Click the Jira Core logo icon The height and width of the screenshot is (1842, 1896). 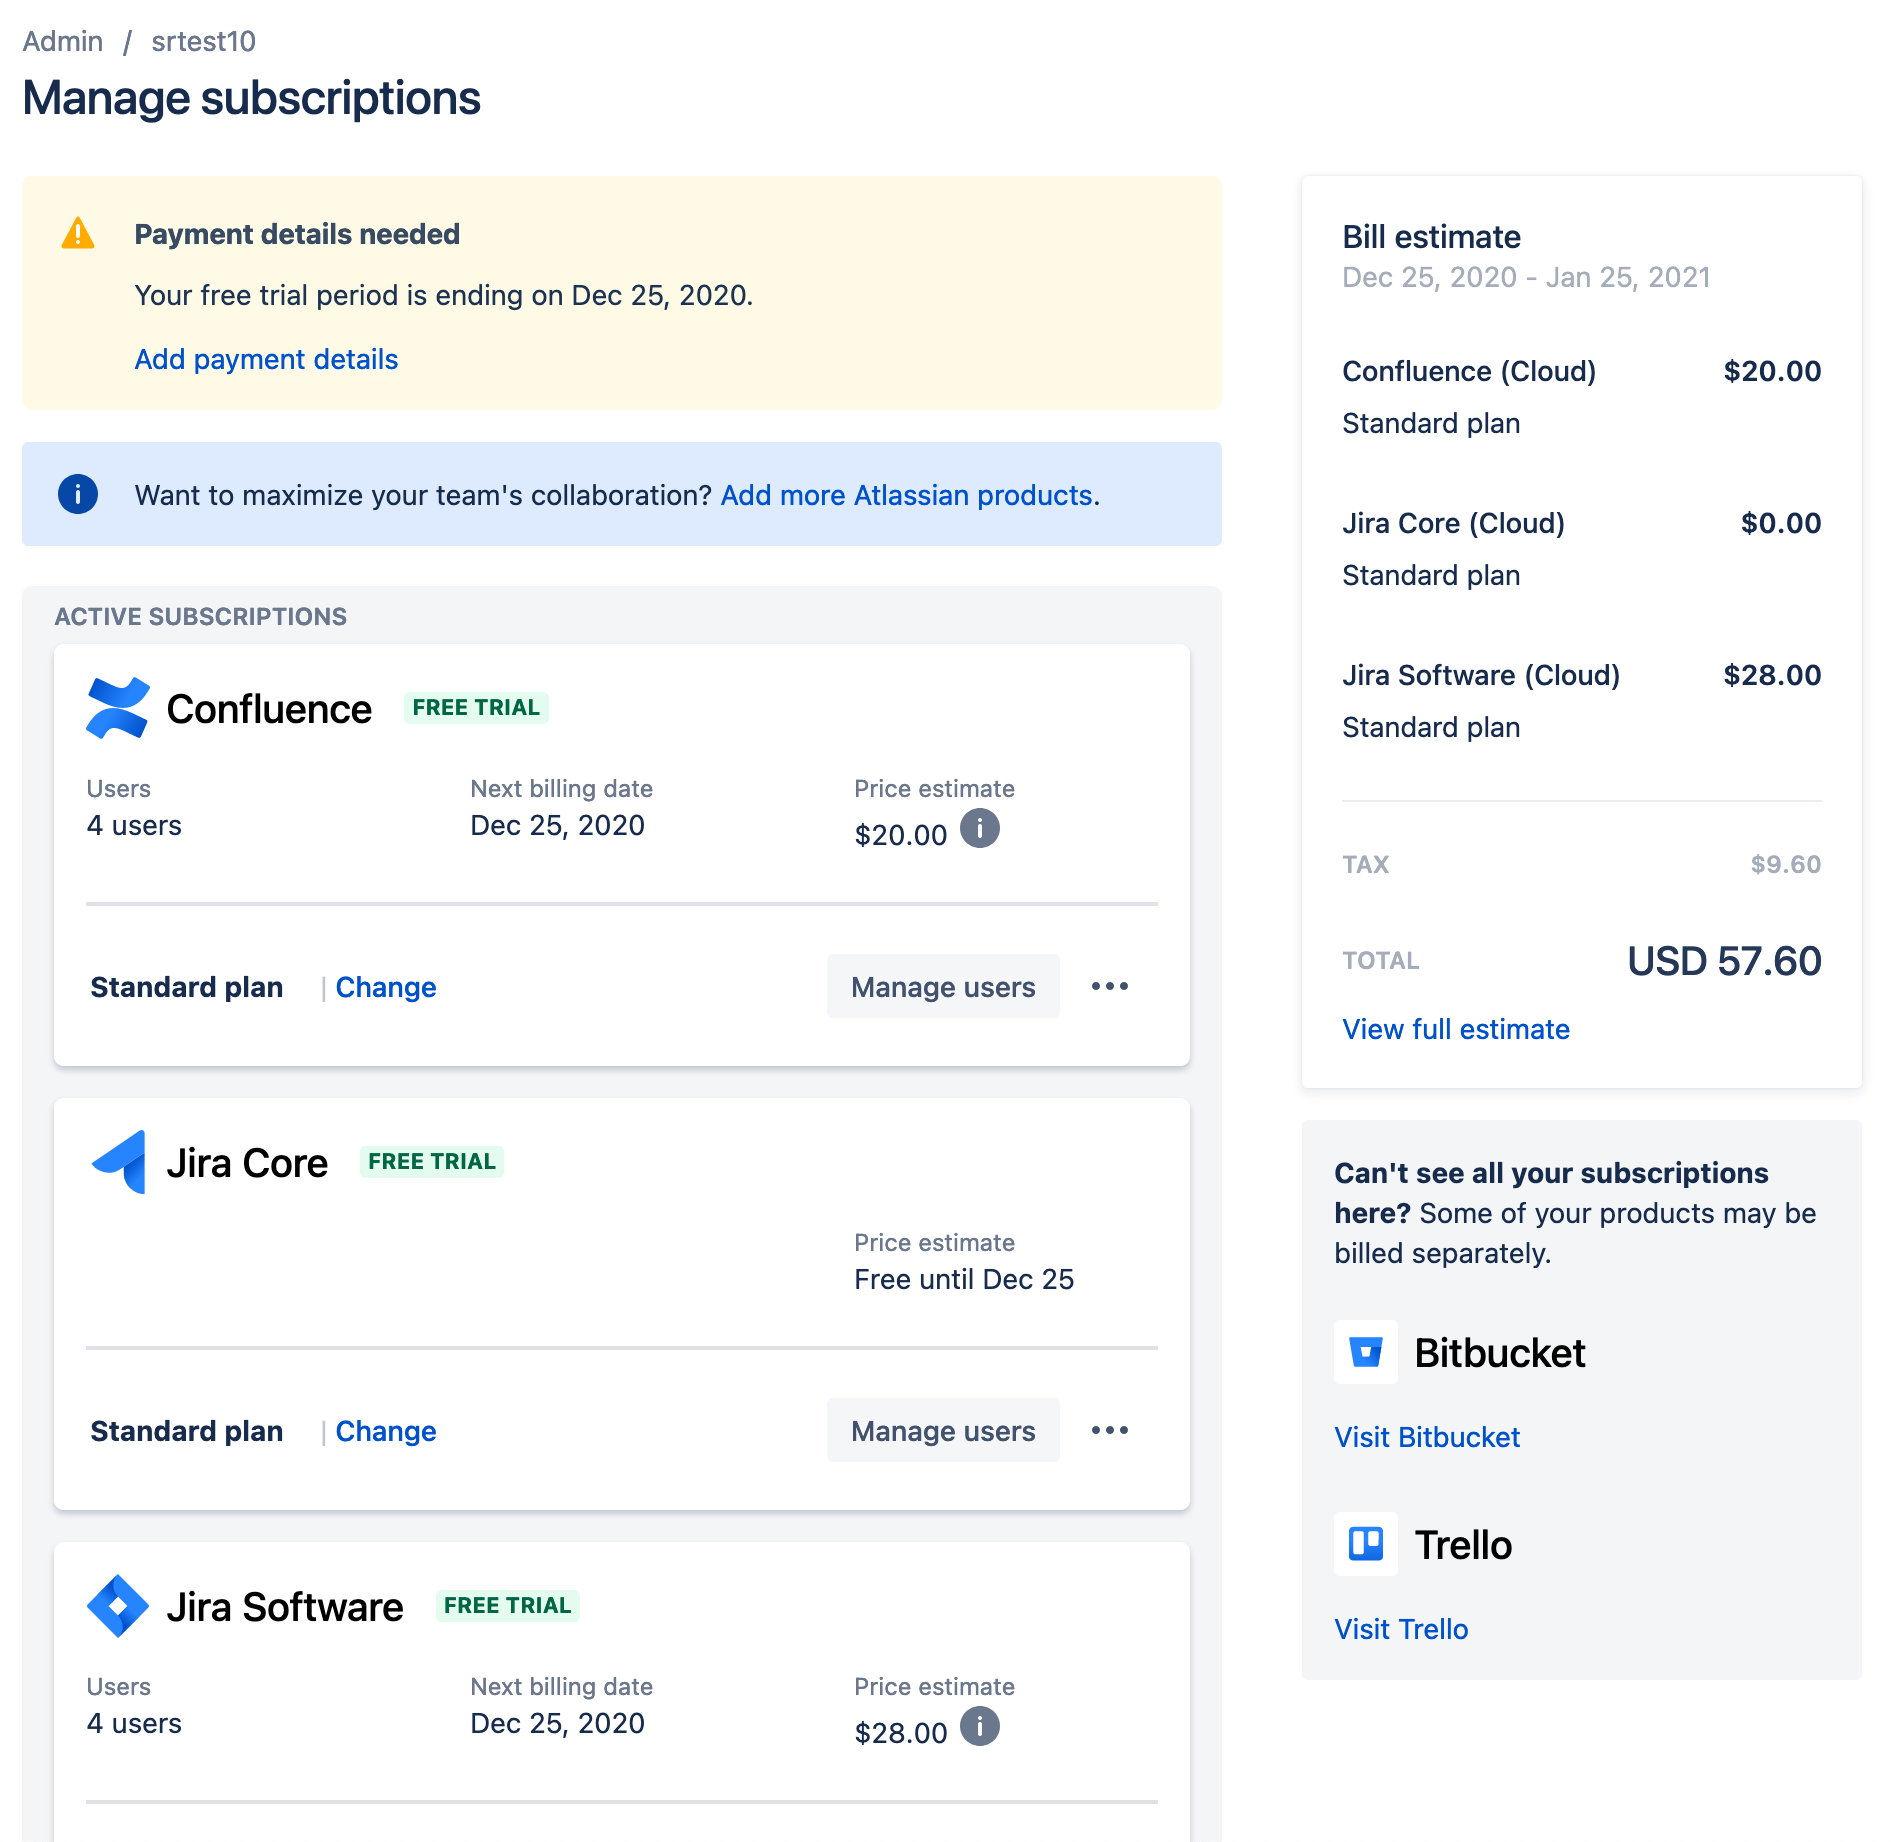click(118, 1162)
